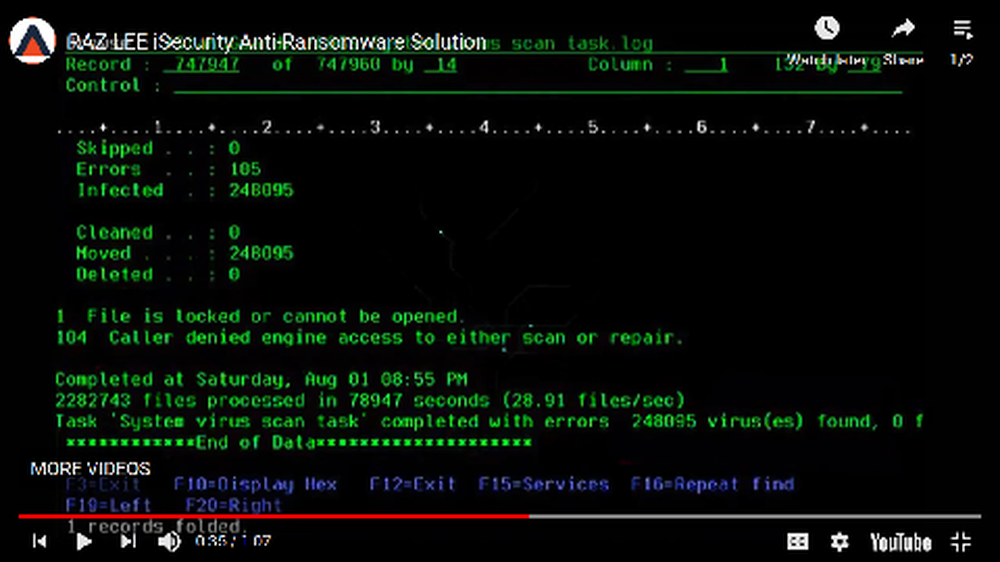Click the playlist position counter 1/2
This screenshot has height=562, width=1000.
962,59
